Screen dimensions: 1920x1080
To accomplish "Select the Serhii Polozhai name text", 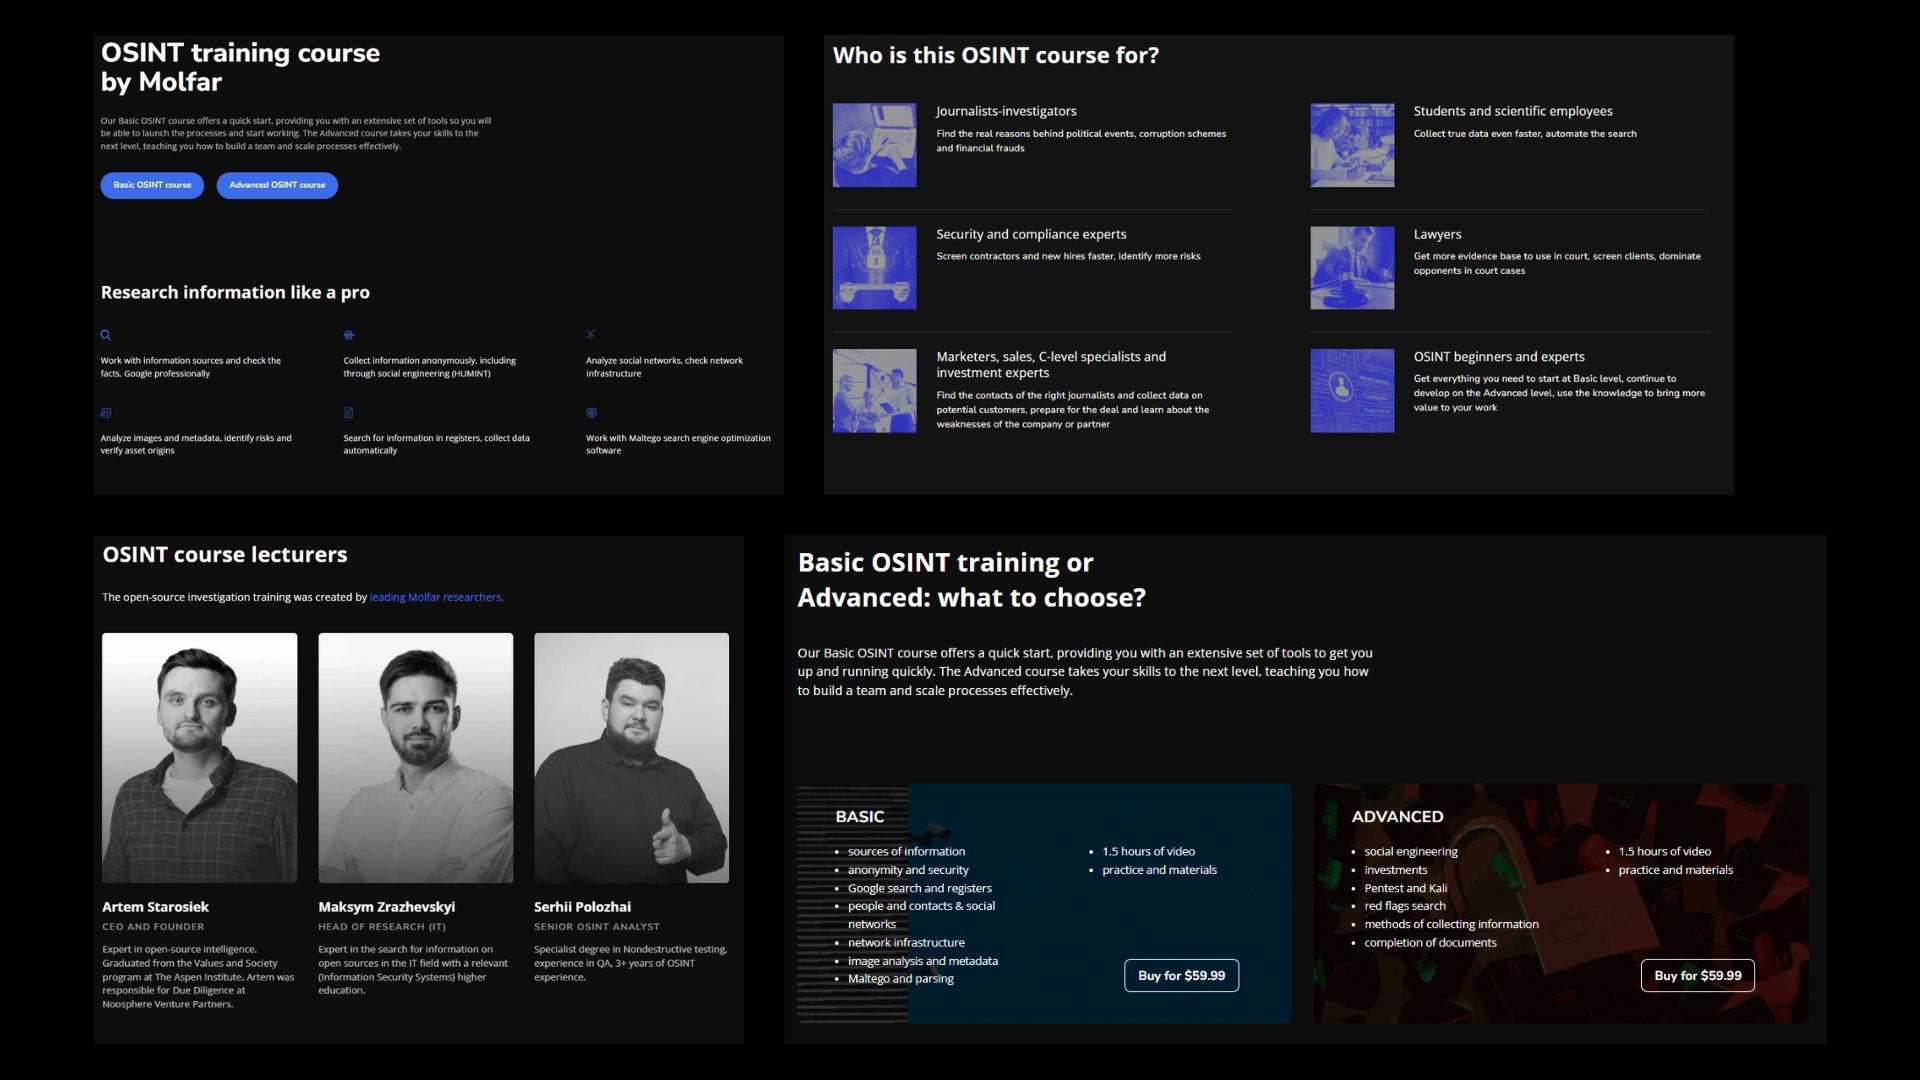I will click(x=582, y=907).
